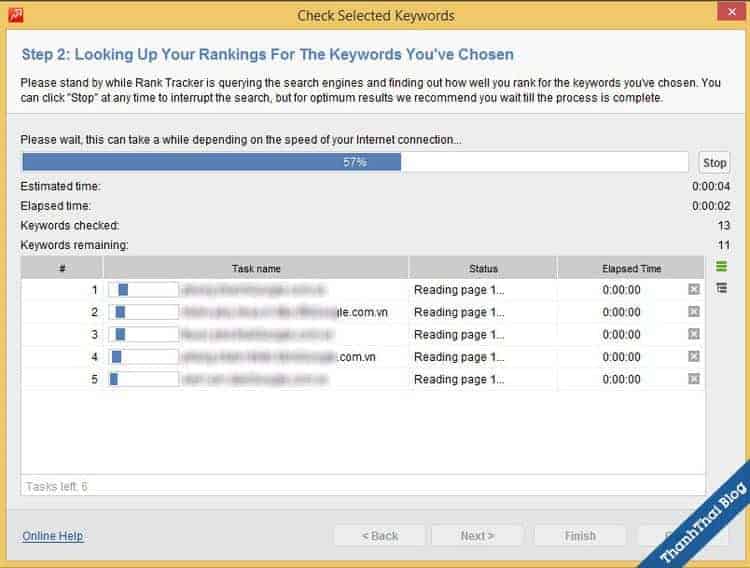Click the Back button

pos(379,536)
